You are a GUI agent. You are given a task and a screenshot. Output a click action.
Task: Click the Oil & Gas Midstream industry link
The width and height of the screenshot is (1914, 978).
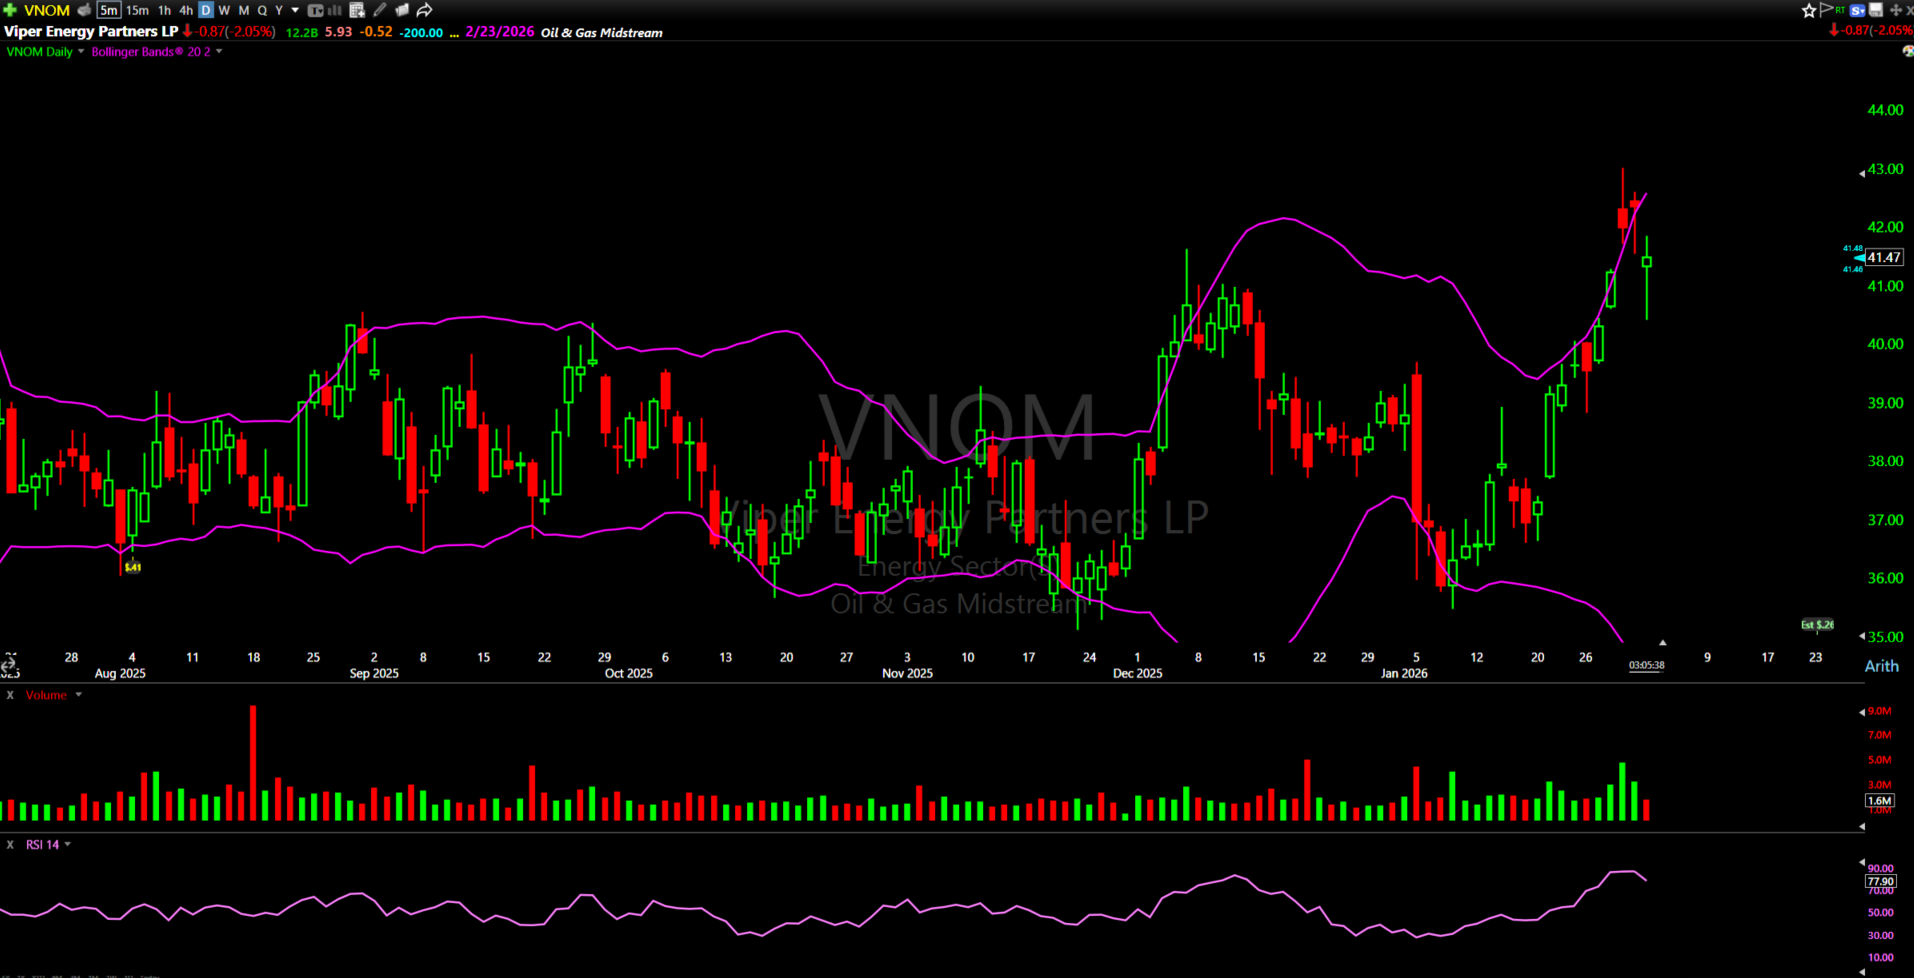(x=601, y=33)
